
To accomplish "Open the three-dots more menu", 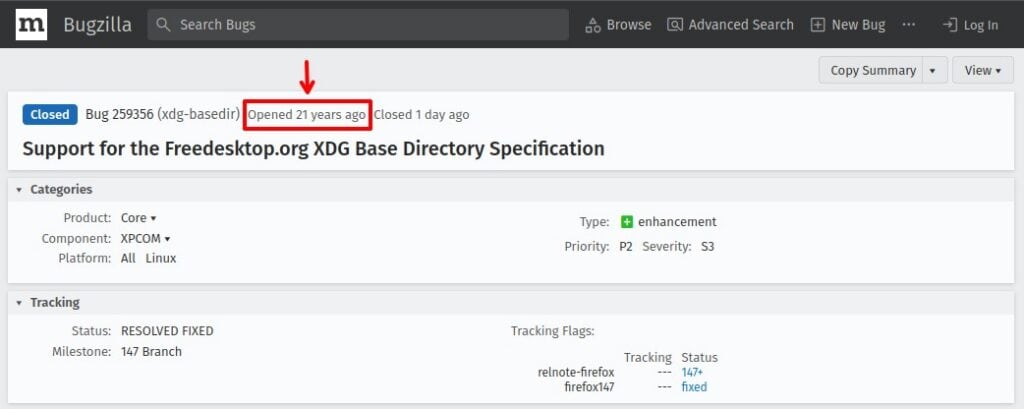I will click(x=908, y=24).
